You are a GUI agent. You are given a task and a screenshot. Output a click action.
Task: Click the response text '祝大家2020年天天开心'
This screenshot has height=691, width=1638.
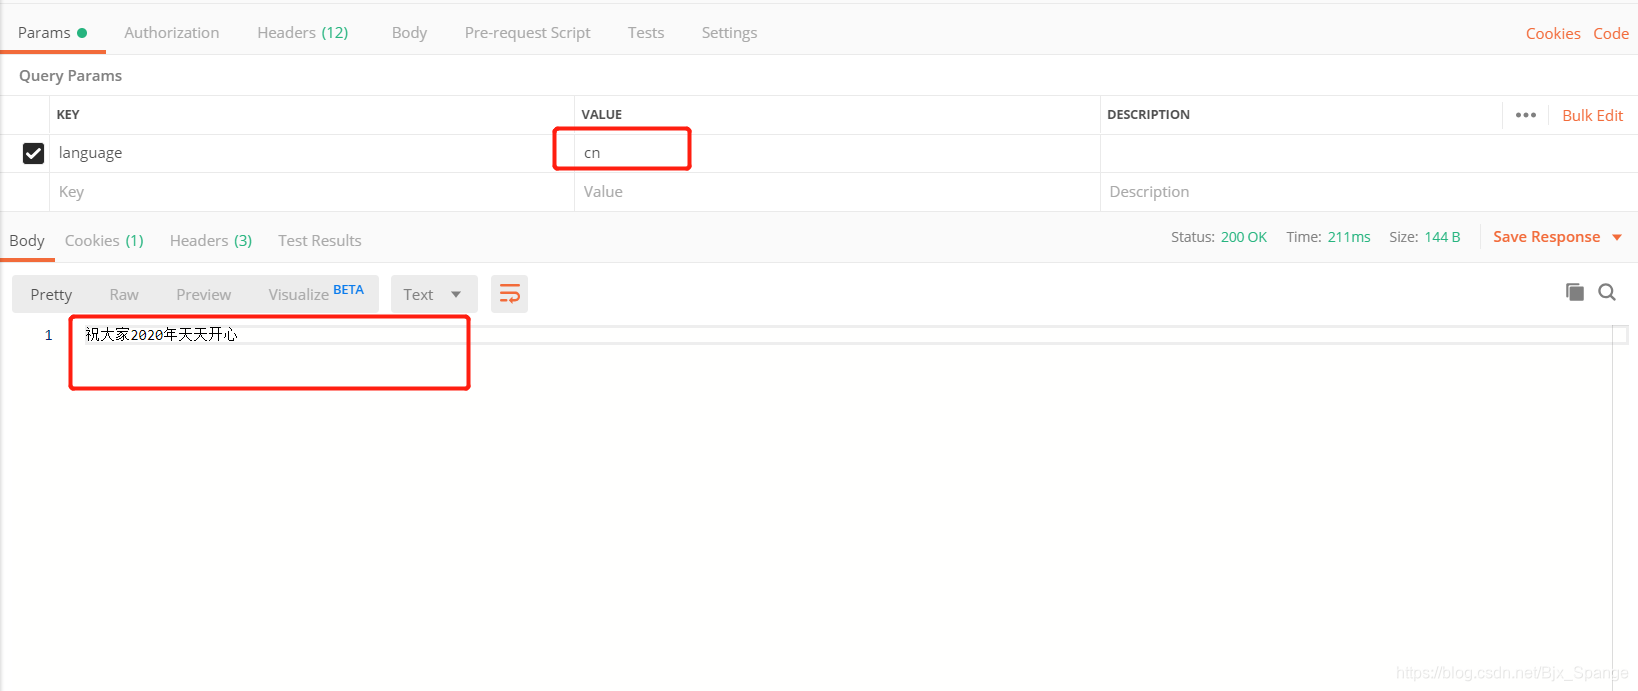(161, 334)
